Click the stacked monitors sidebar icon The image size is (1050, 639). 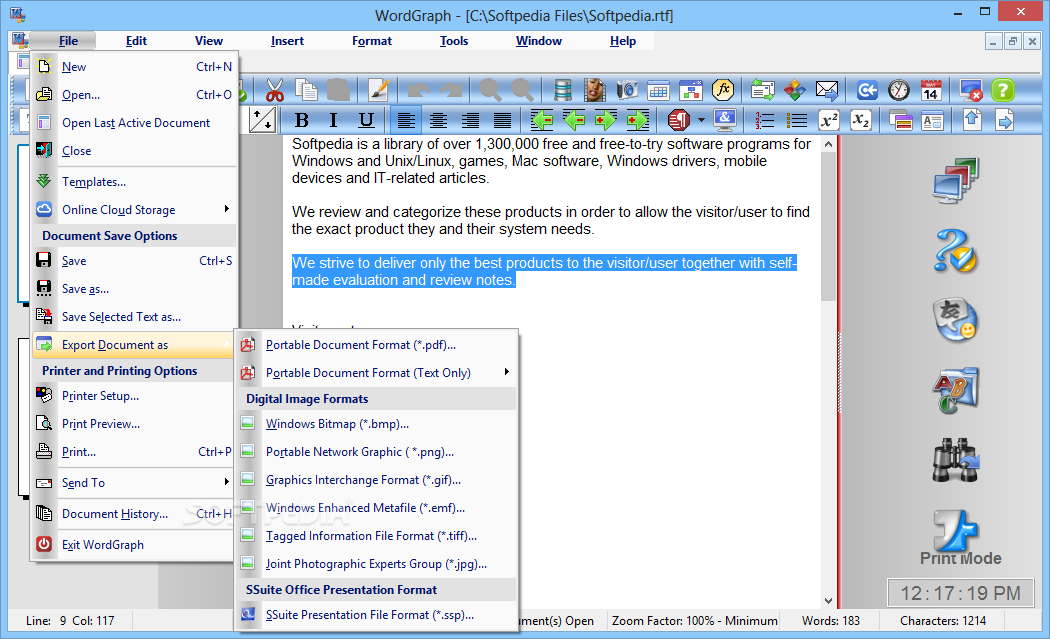(x=956, y=181)
